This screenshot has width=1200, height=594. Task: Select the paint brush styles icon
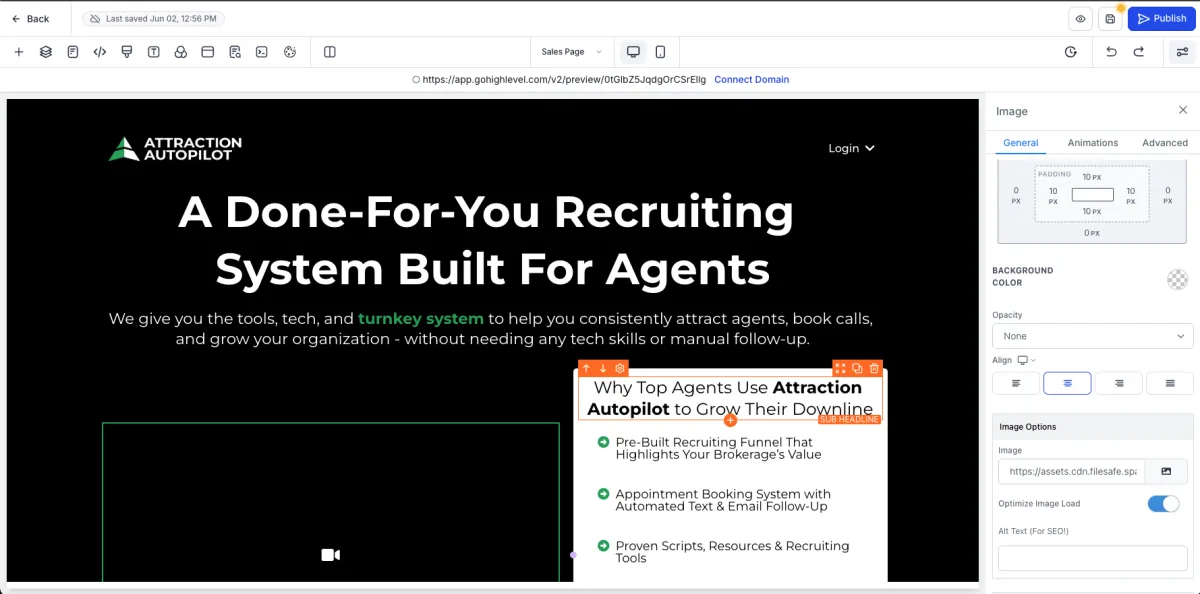point(127,52)
